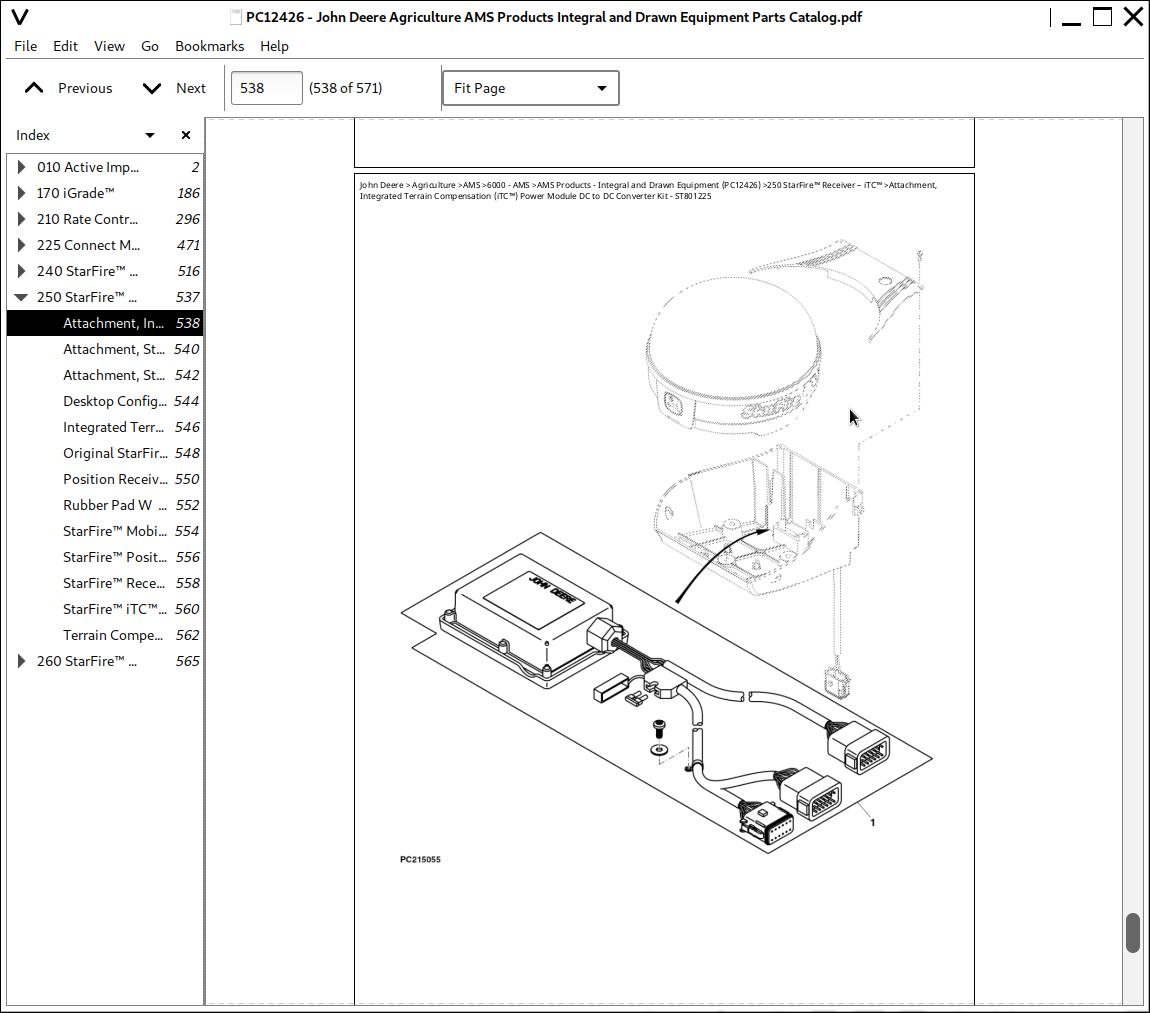Expand the 170 iGrade index entry
The width and height of the screenshot is (1150, 1013).
click(21, 193)
